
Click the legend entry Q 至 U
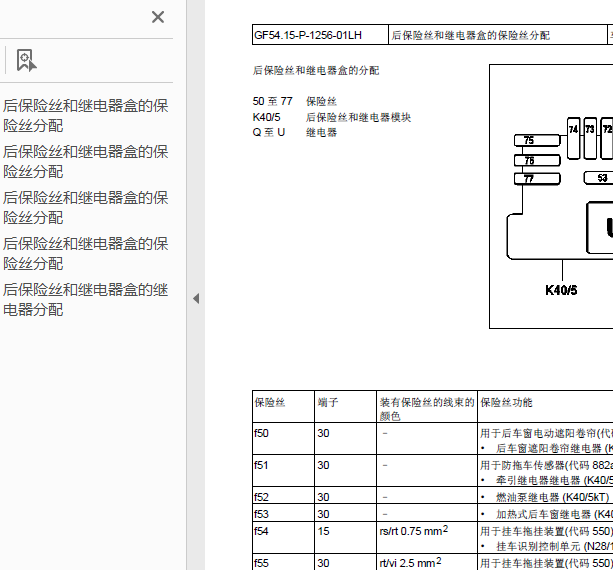point(269,133)
